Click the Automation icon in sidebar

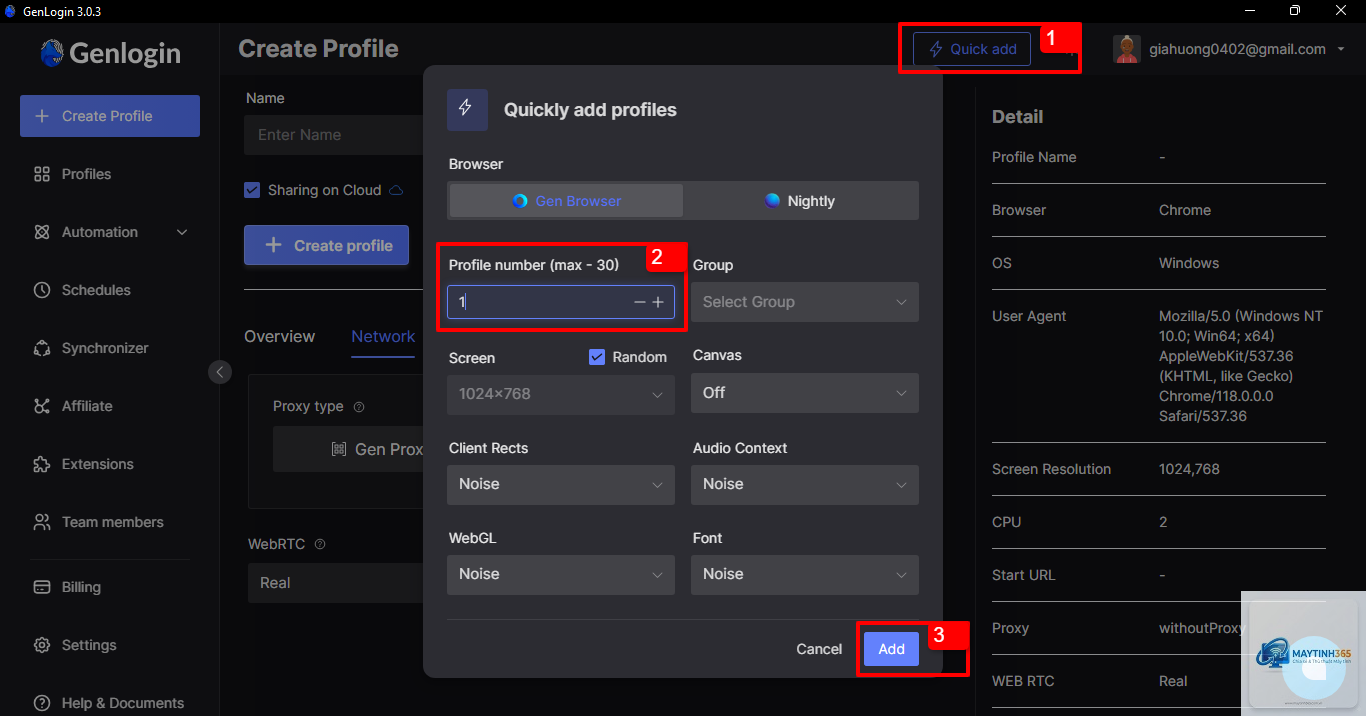pos(42,232)
